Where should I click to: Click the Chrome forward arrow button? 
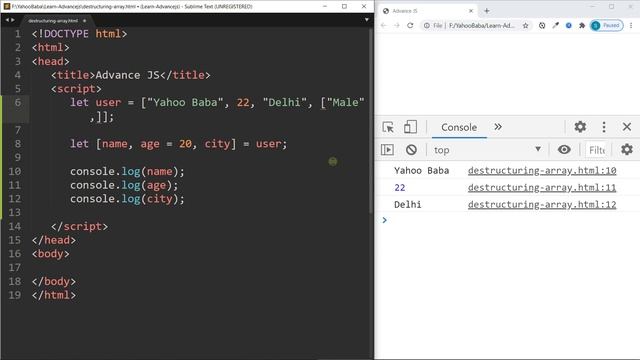pos(397,25)
